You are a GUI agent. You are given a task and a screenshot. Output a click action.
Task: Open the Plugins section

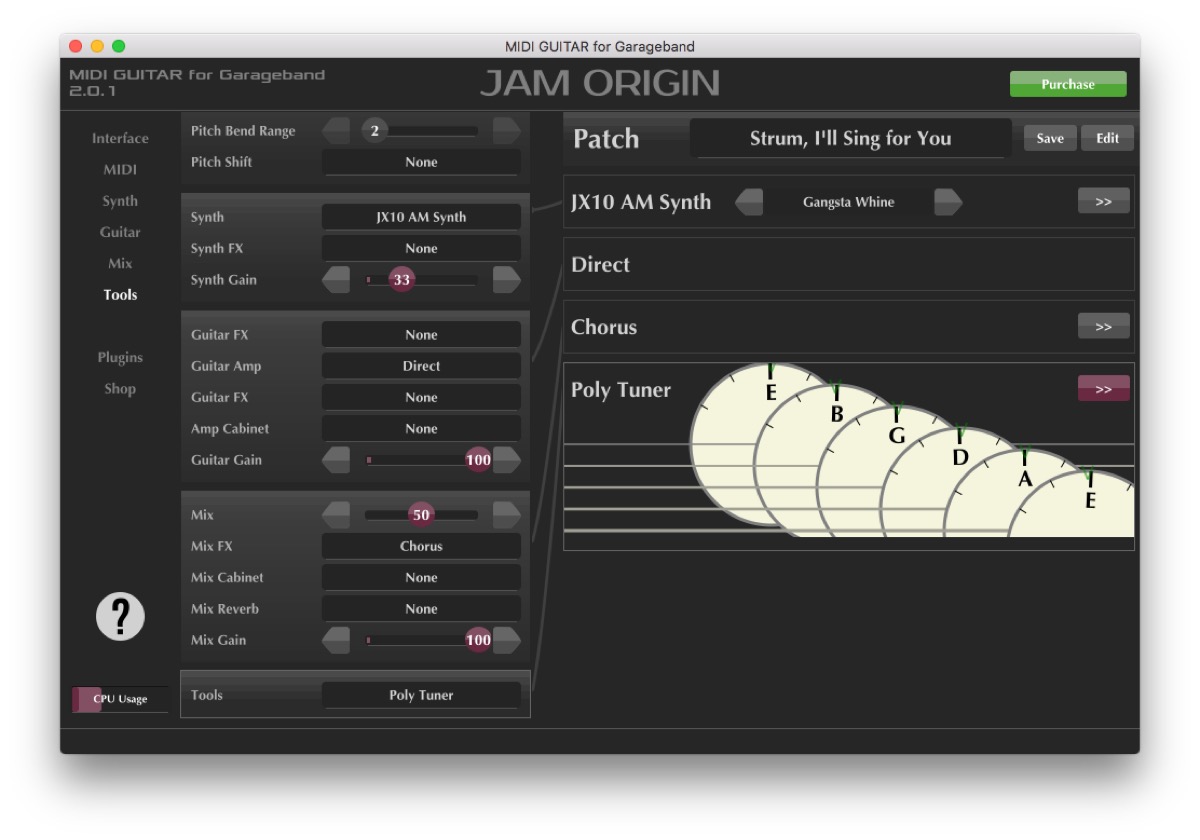click(x=120, y=357)
